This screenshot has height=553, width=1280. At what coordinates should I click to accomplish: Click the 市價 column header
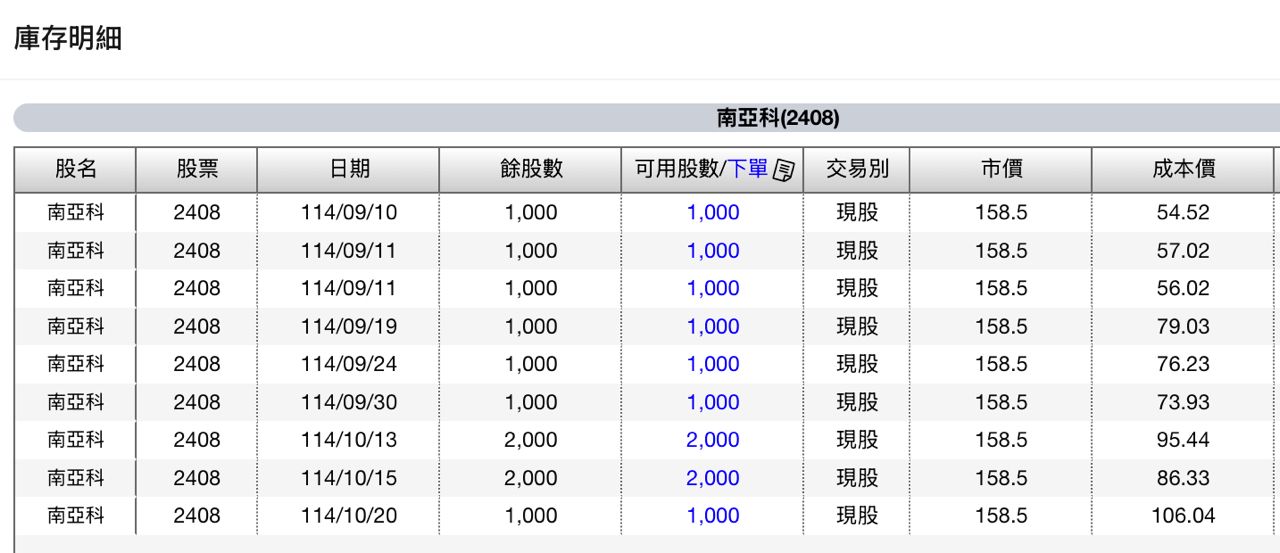coord(1001,169)
